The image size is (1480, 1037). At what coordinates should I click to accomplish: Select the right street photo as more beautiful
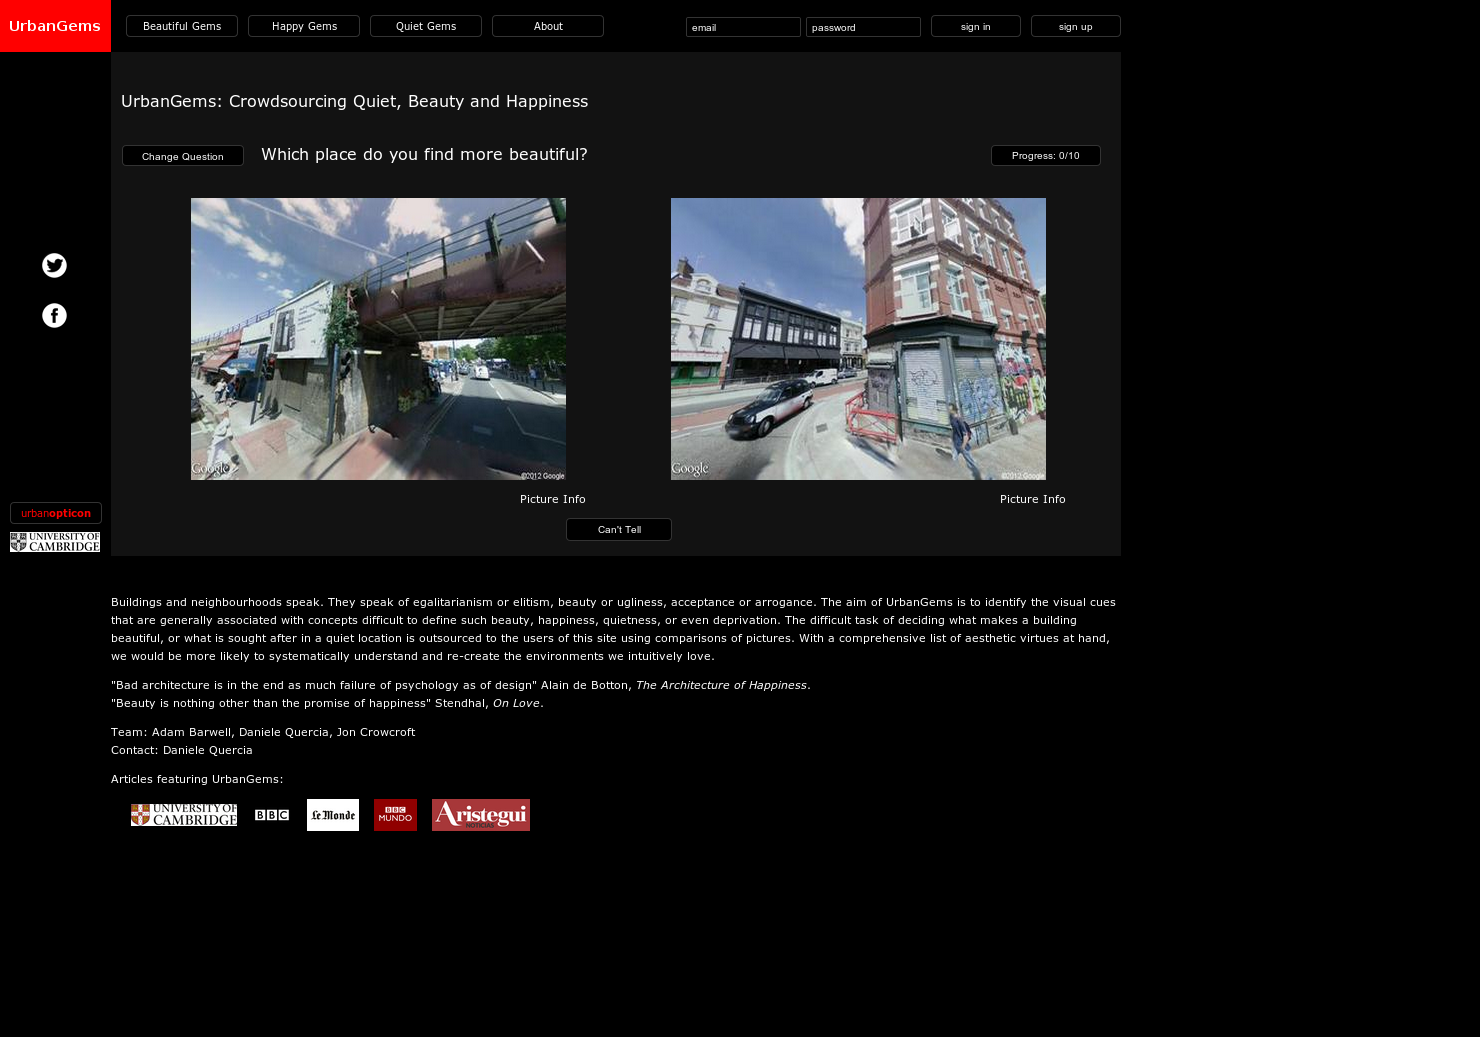tap(858, 339)
